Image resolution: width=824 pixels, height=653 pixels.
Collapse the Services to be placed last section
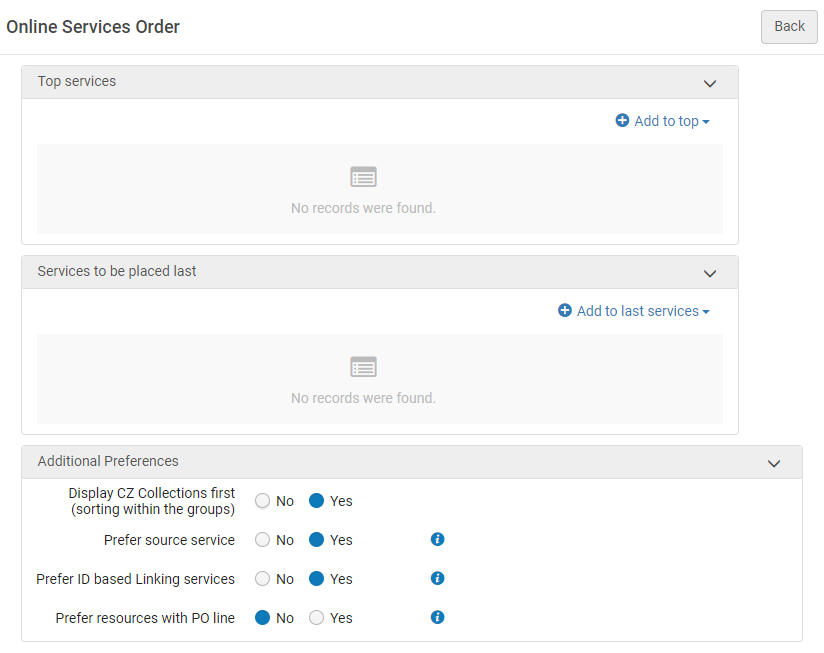point(710,273)
